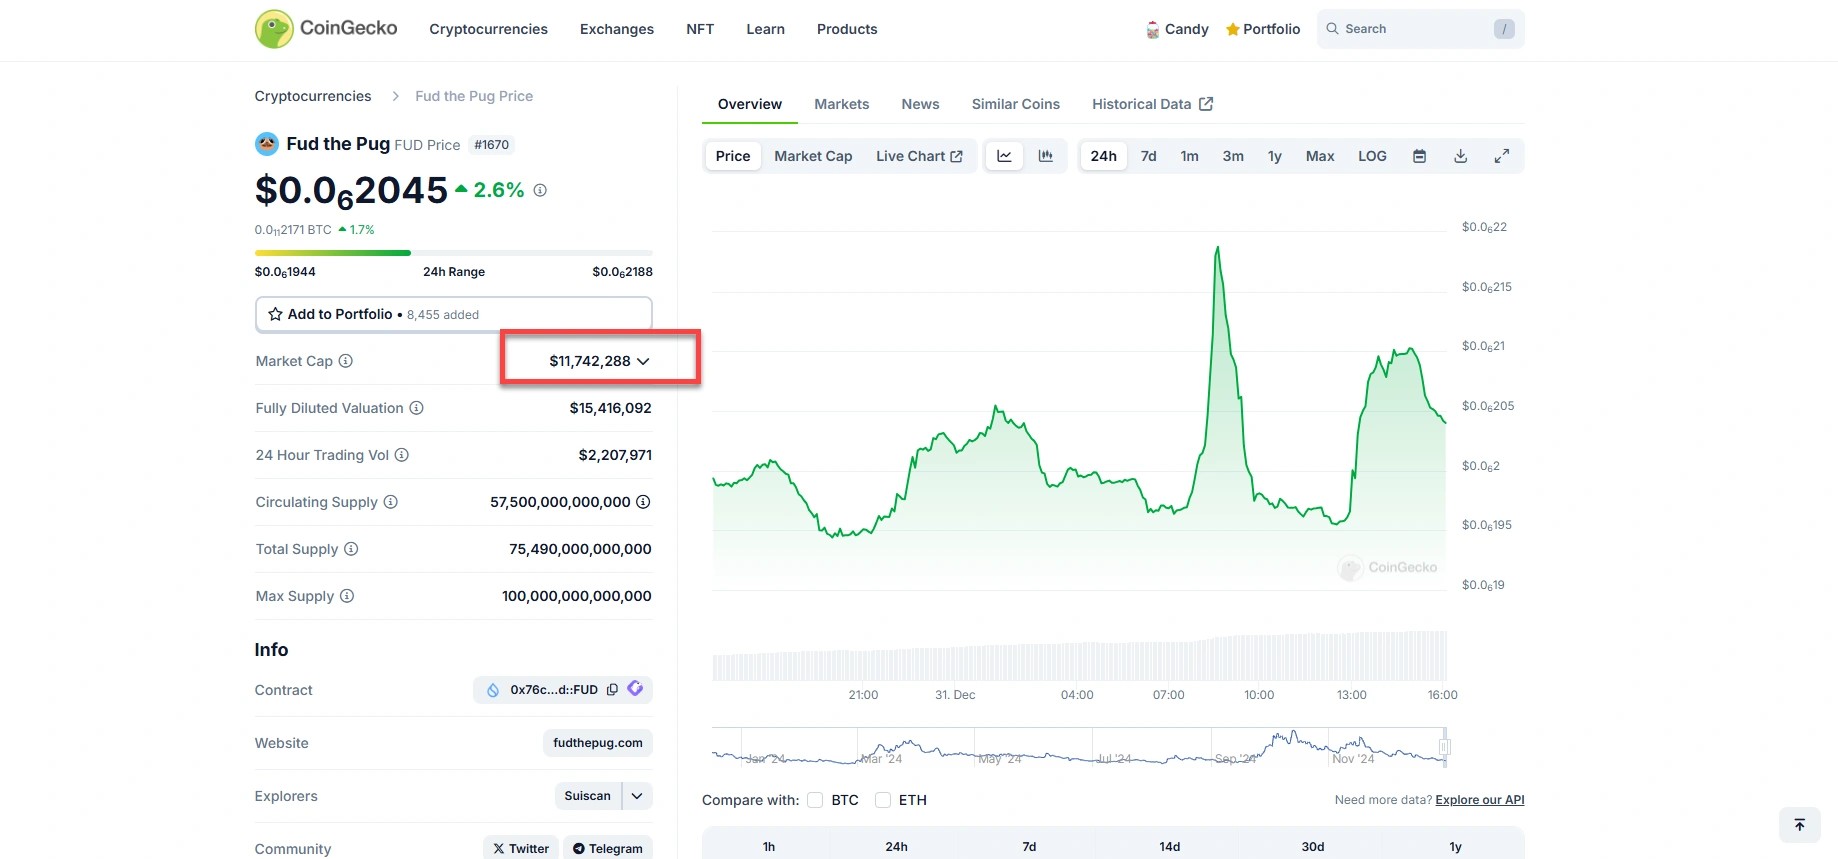The height and width of the screenshot is (859, 1838).
Task: Enable the BTC compare checkbox
Action: (x=815, y=800)
